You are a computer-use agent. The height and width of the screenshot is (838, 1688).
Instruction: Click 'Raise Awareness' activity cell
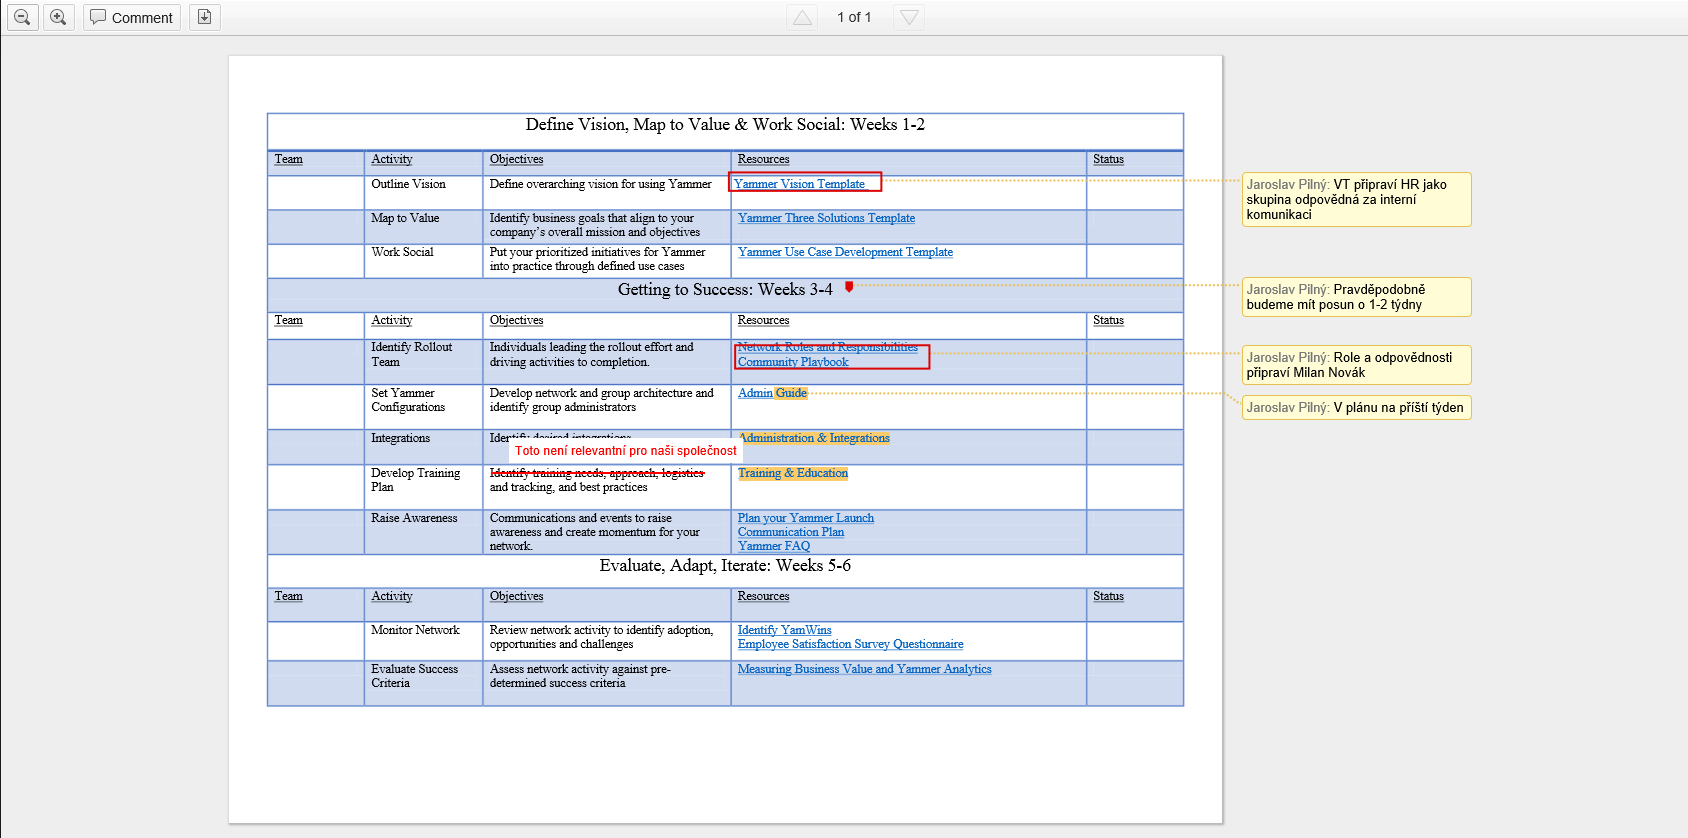click(x=423, y=532)
